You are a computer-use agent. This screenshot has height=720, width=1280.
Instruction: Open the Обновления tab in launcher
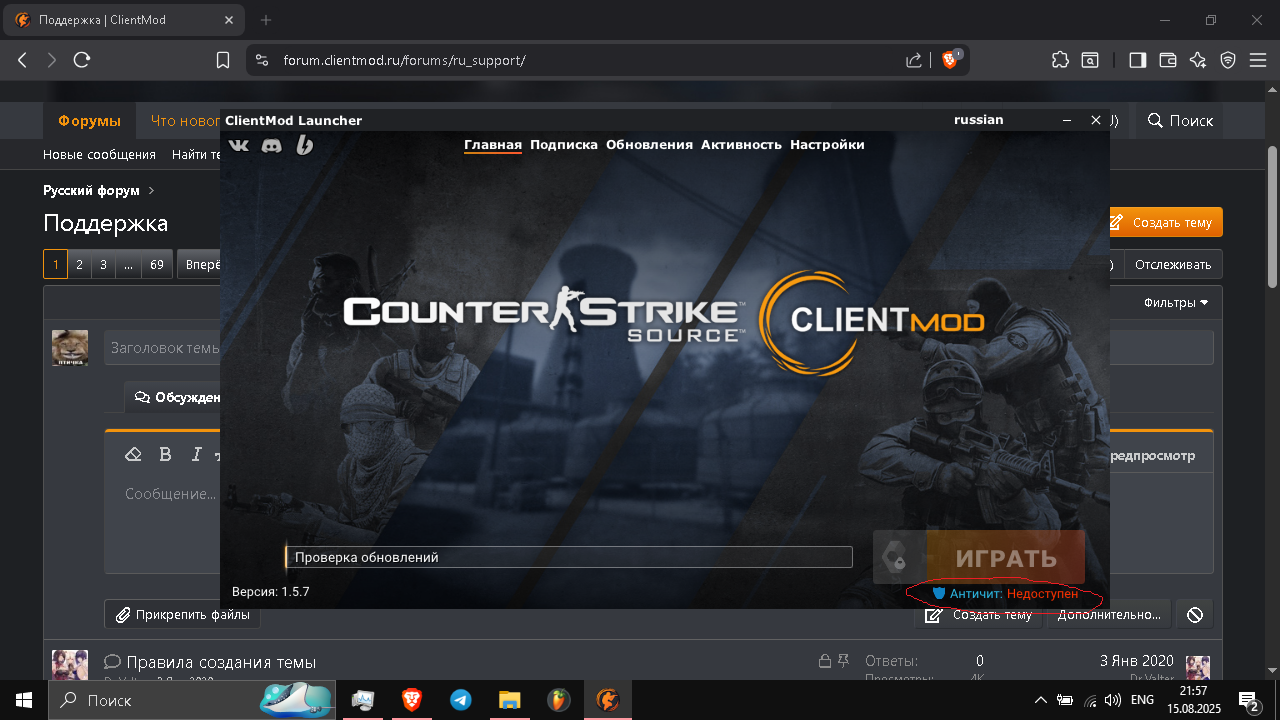[x=649, y=145]
